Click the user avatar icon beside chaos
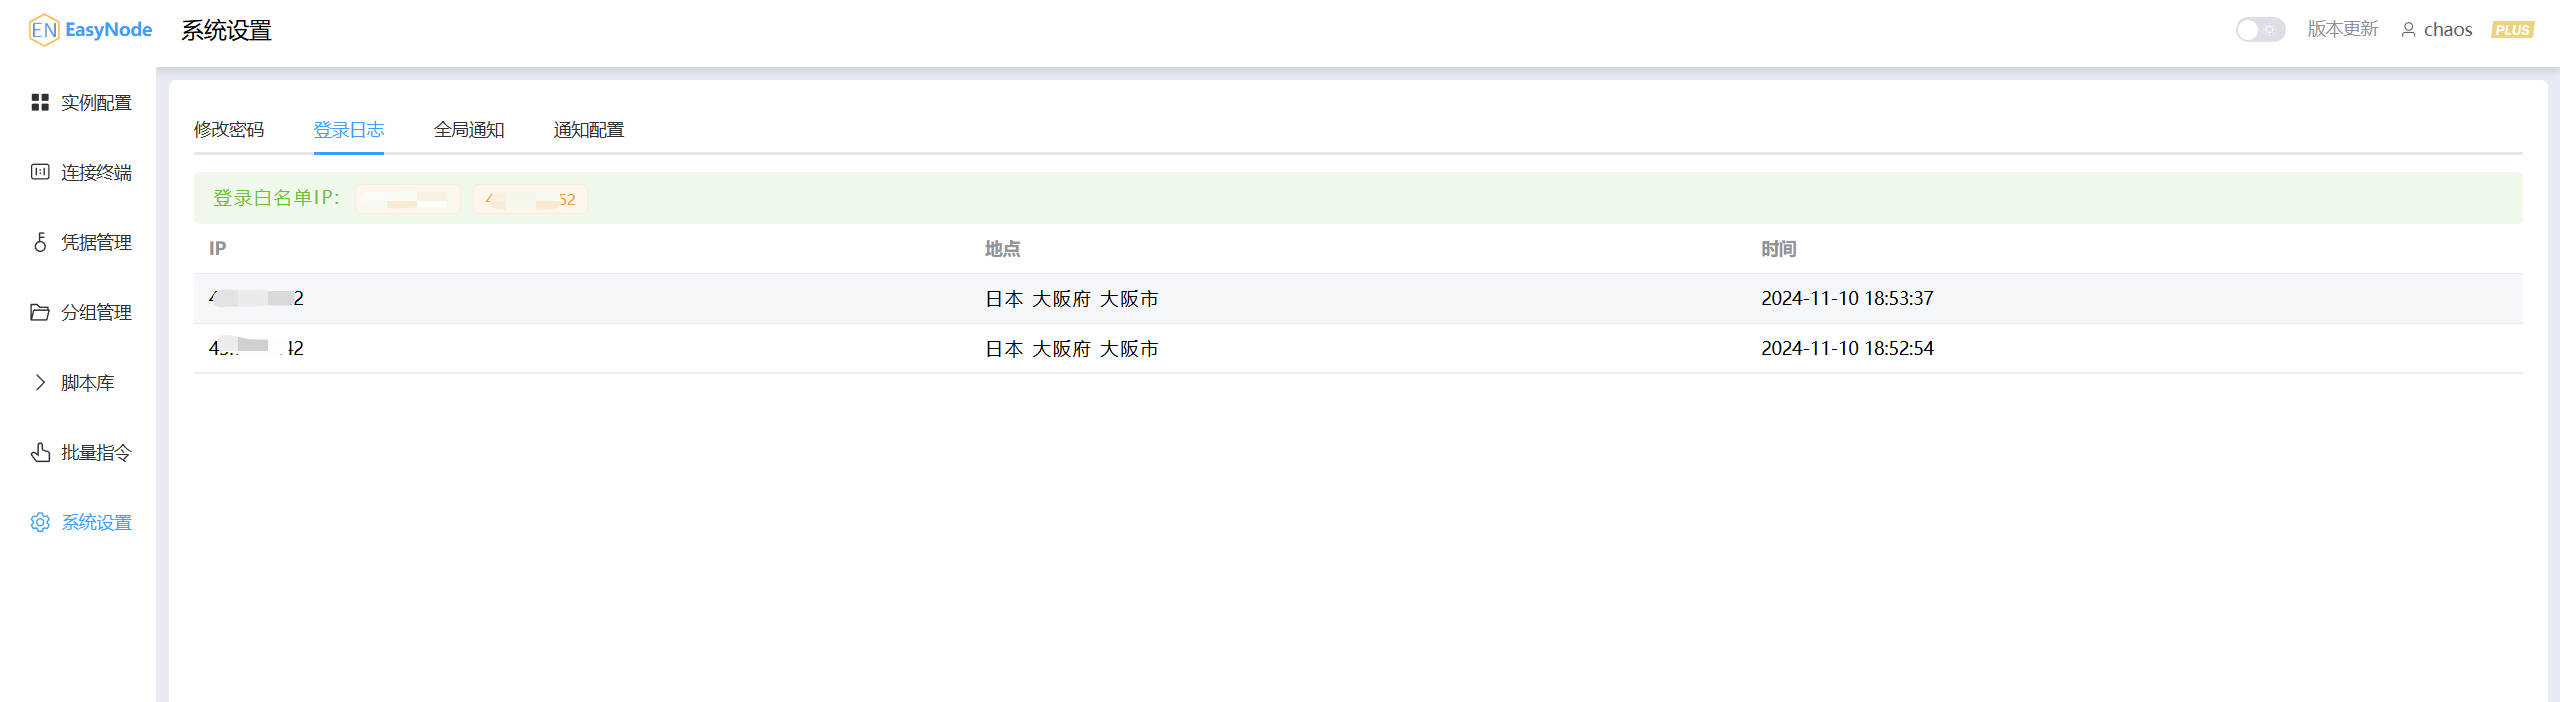 click(x=2409, y=30)
